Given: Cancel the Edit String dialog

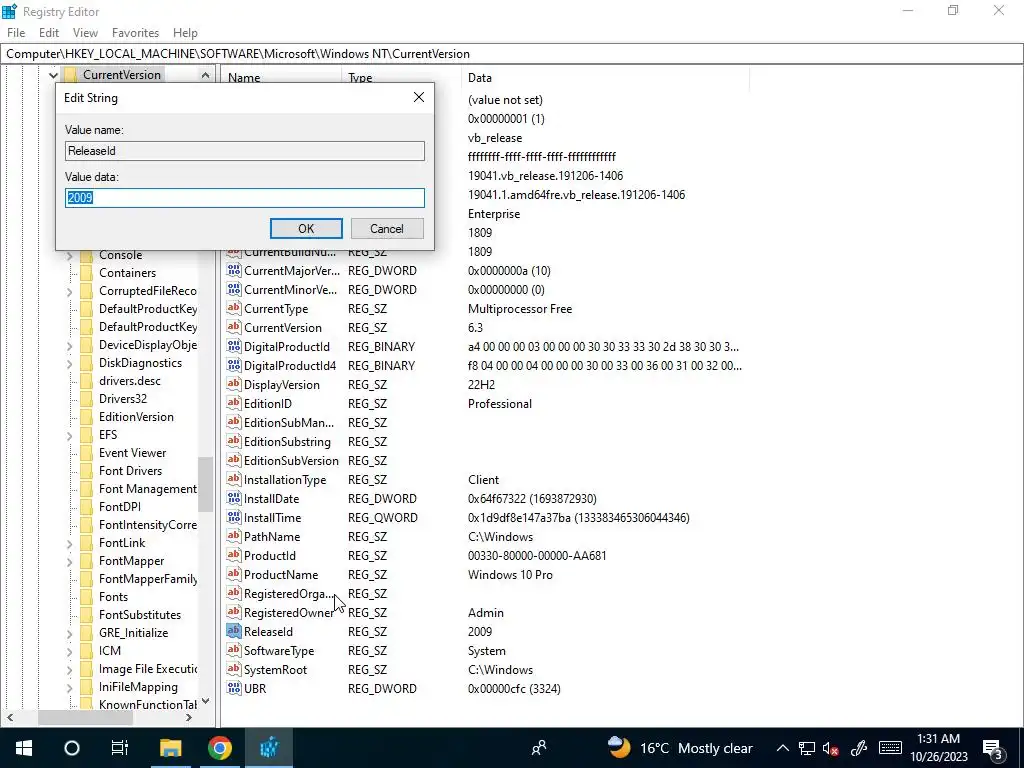Looking at the screenshot, I should pos(387,229).
